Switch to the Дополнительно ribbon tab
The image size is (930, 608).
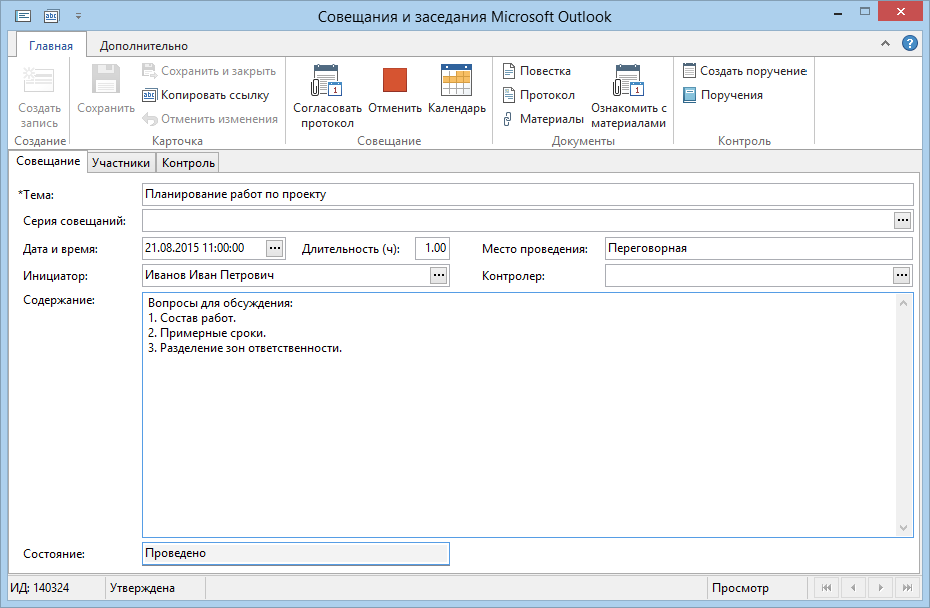[143, 45]
